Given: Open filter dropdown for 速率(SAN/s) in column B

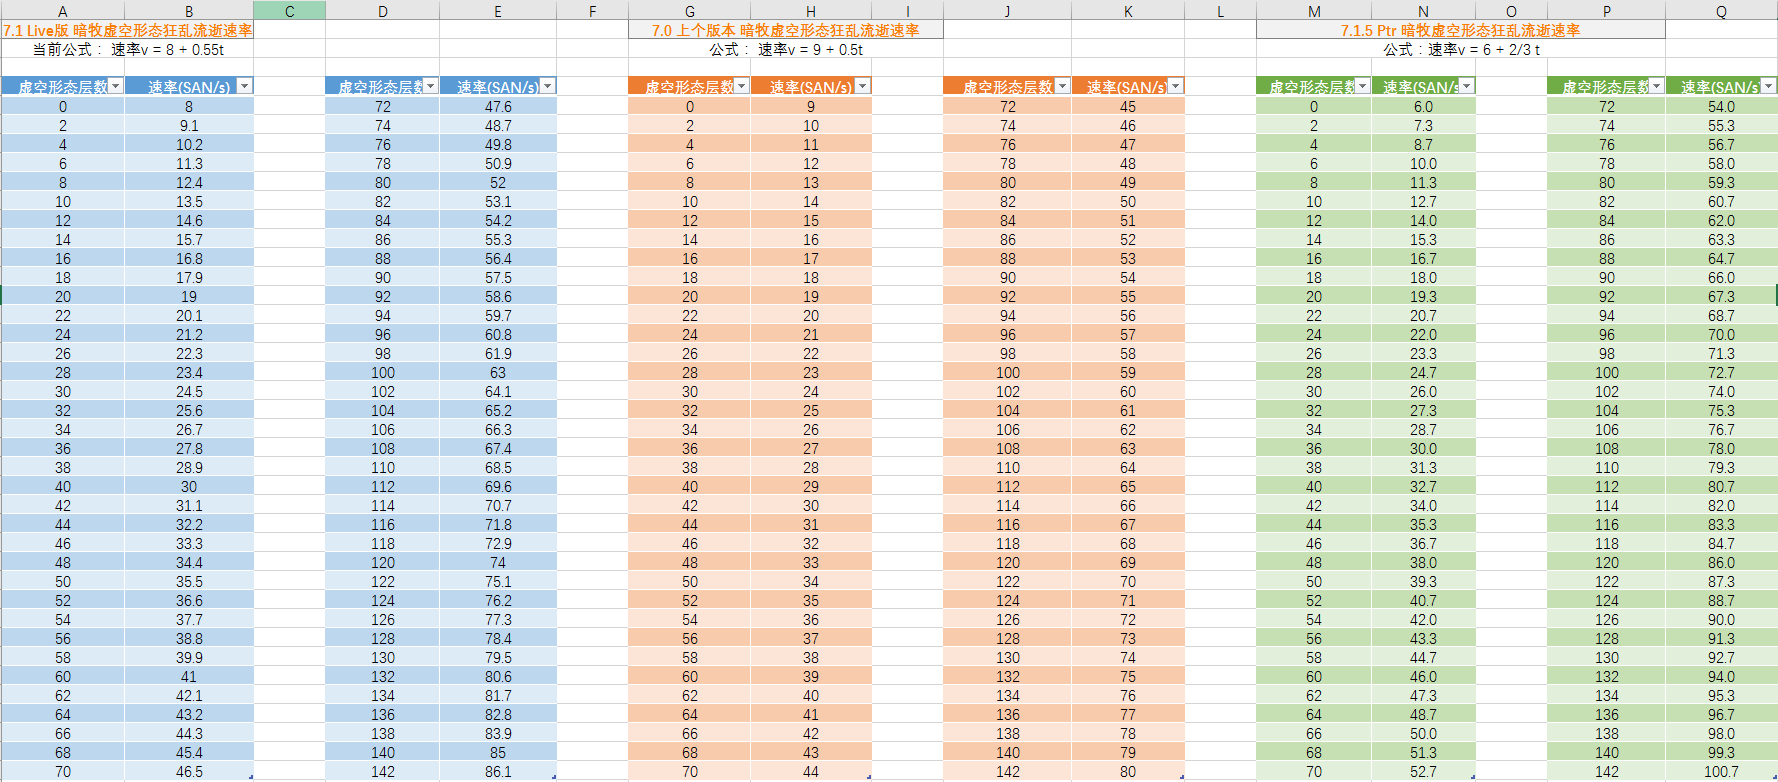Looking at the screenshot, I should 245,87.
